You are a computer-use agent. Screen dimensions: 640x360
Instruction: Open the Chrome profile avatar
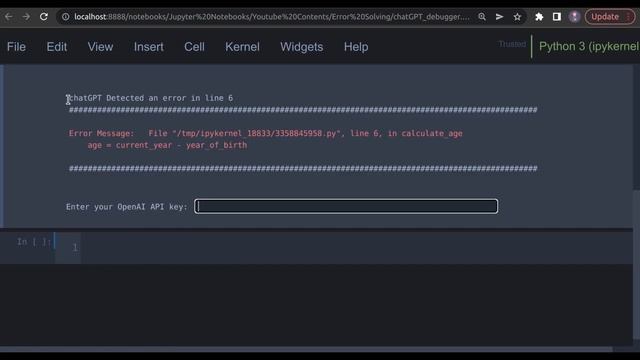click(x=575, y=17)
